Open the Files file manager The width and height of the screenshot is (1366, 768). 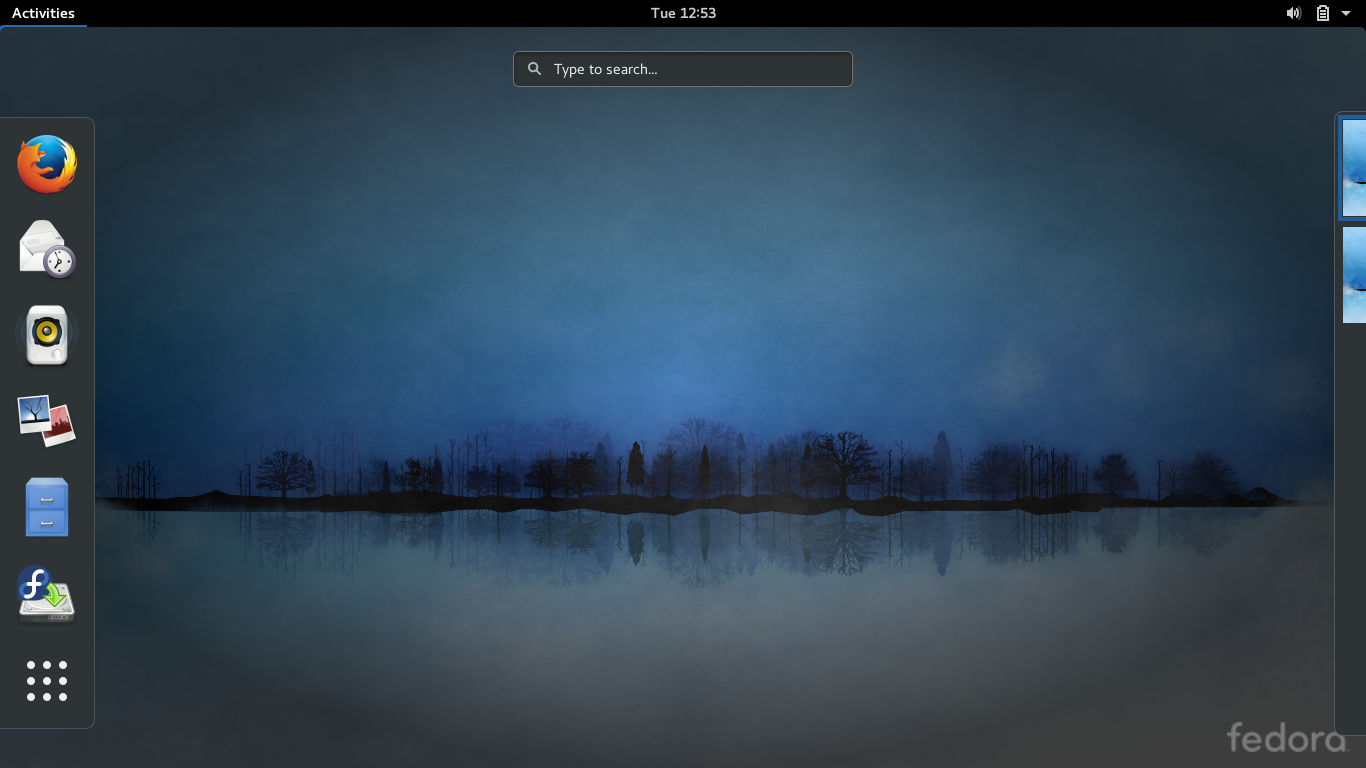point(46,506)
